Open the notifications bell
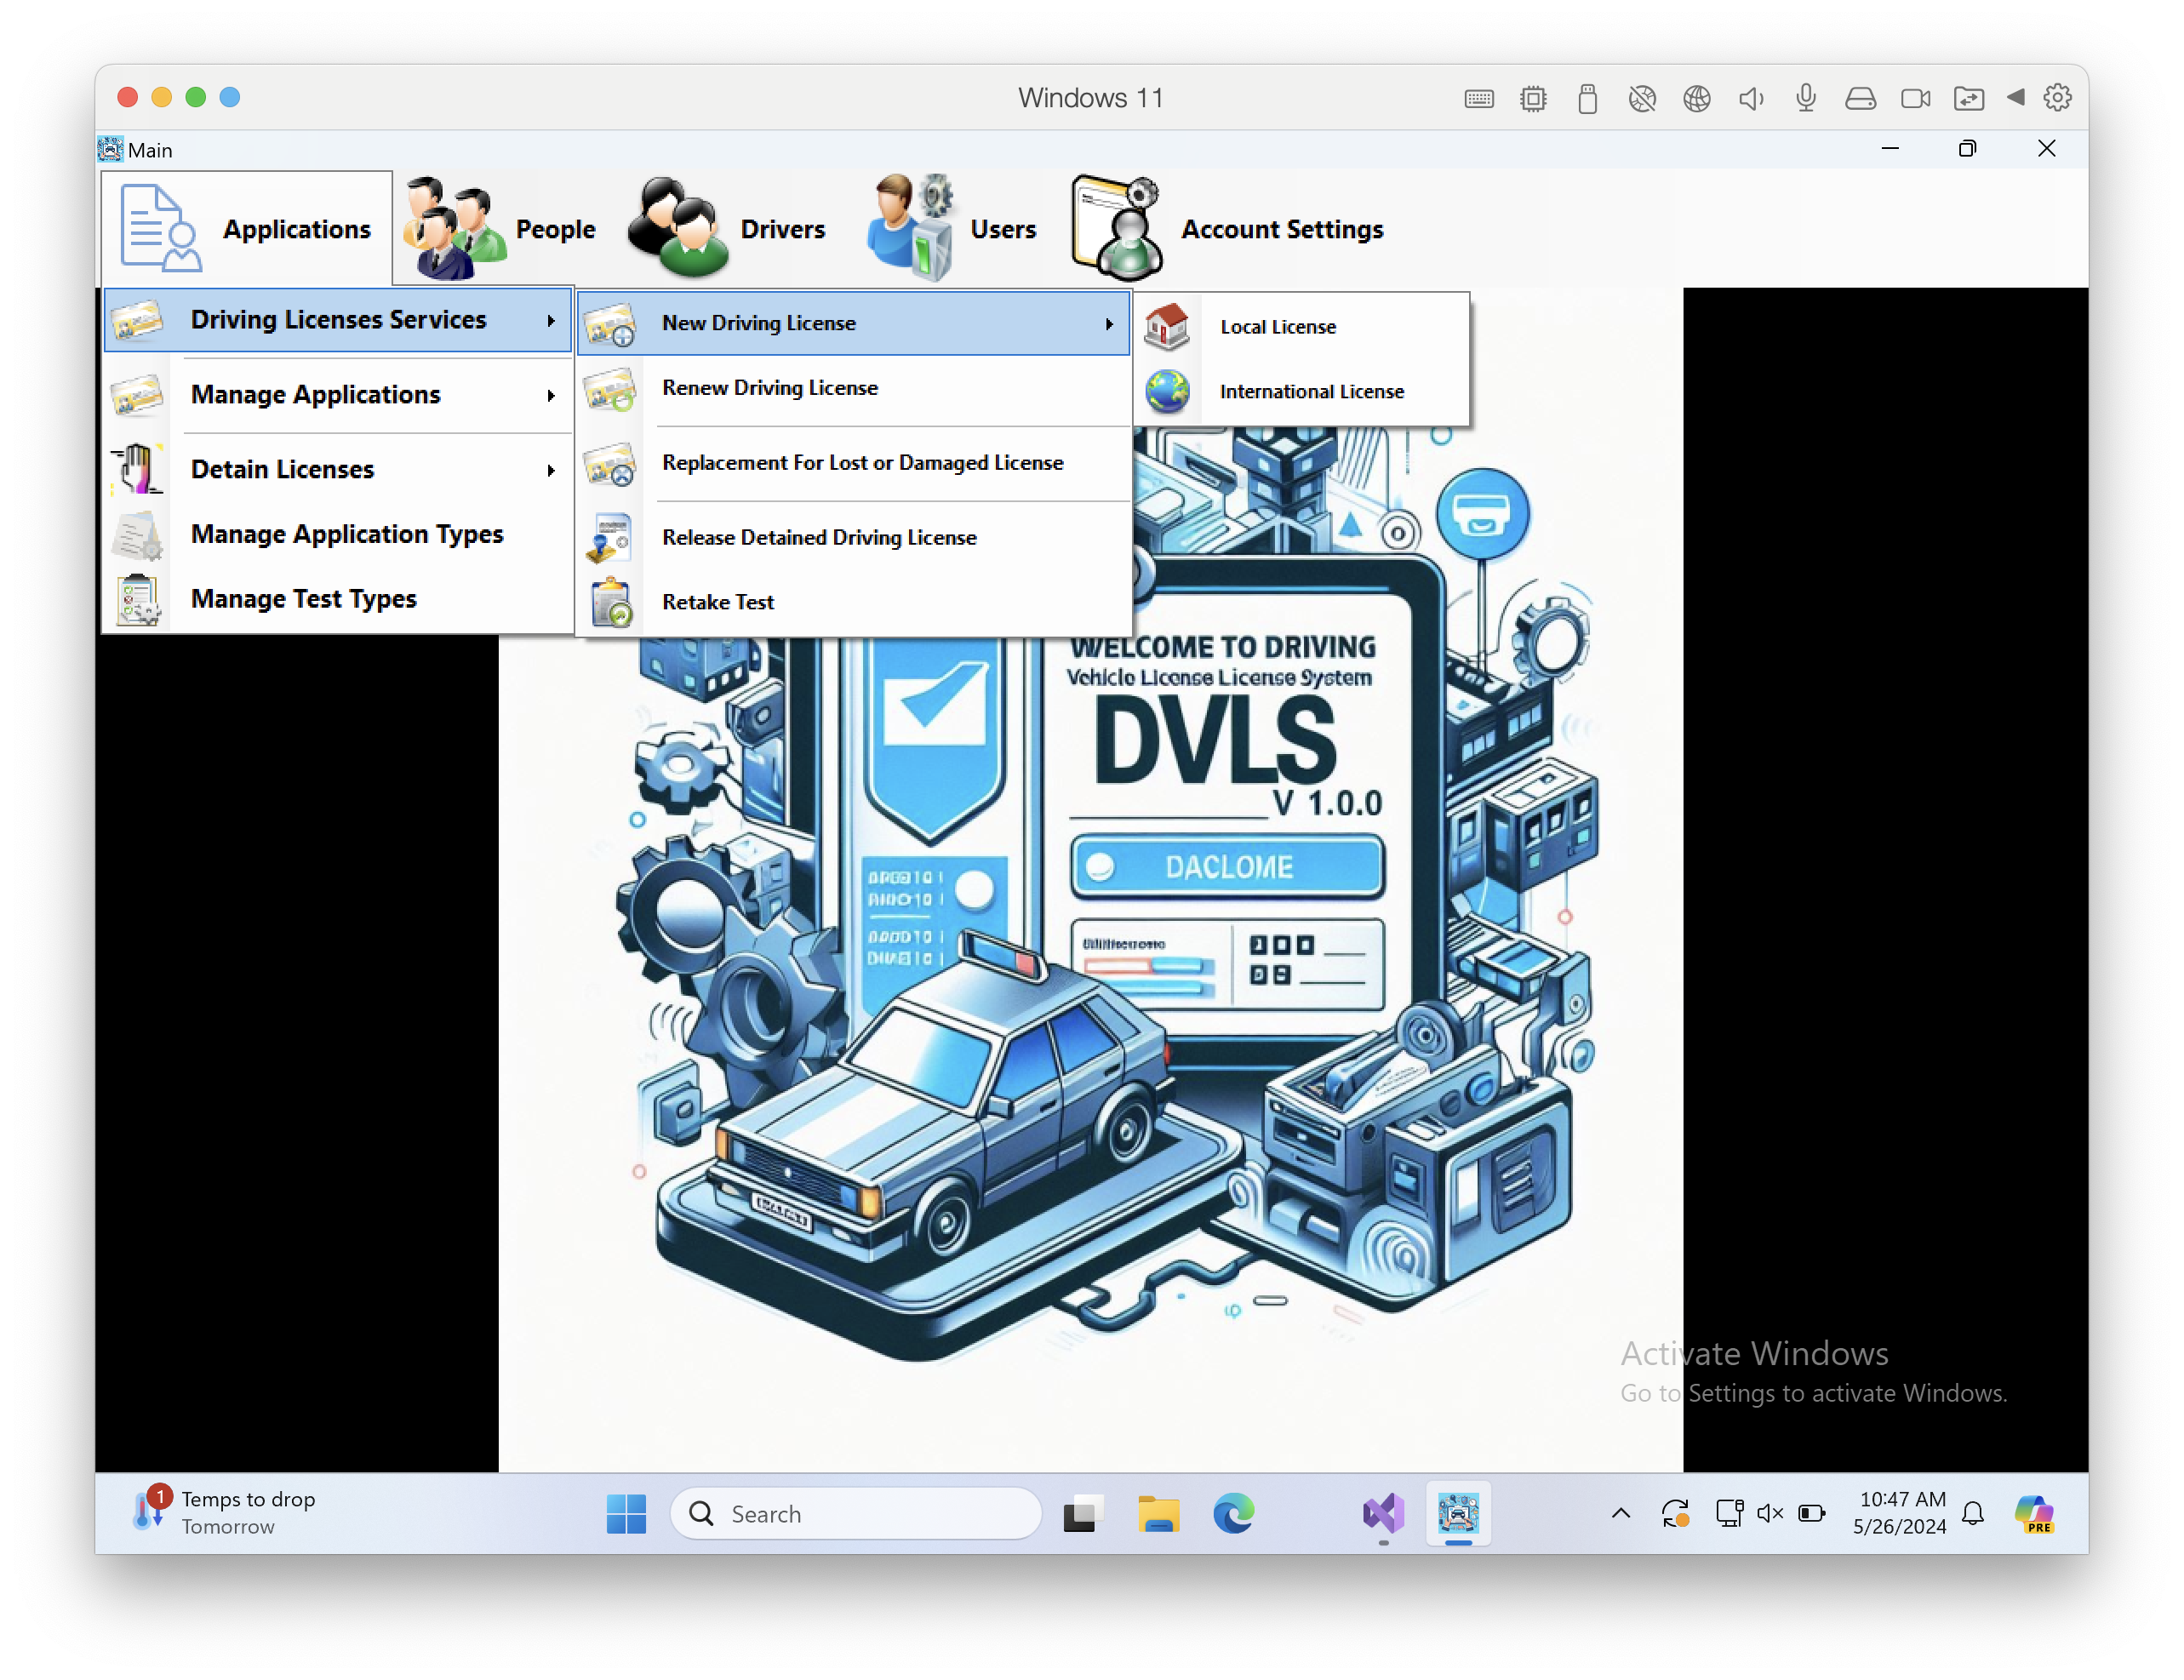Viewport: 2184px width, 1680px height. (x=1973, y=1515)
